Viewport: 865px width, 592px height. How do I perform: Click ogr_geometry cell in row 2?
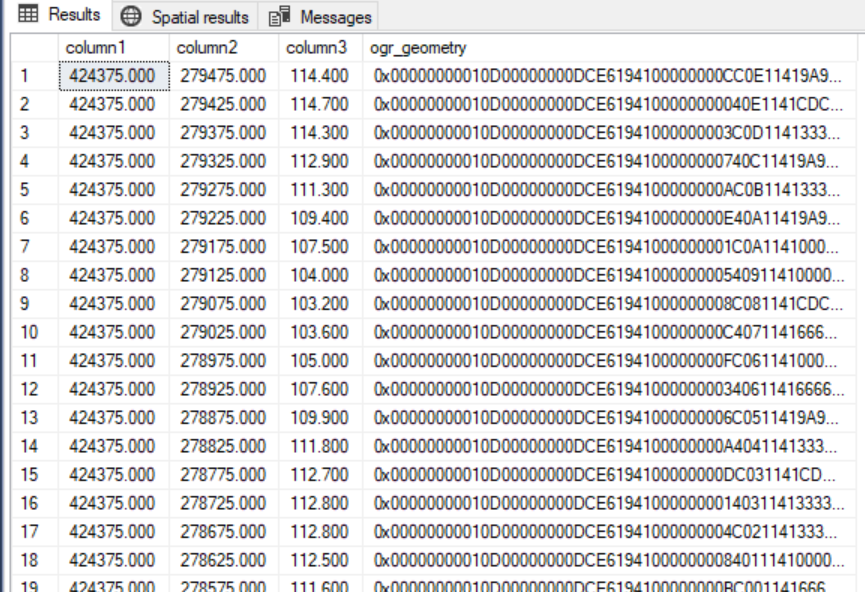point(610,104)
